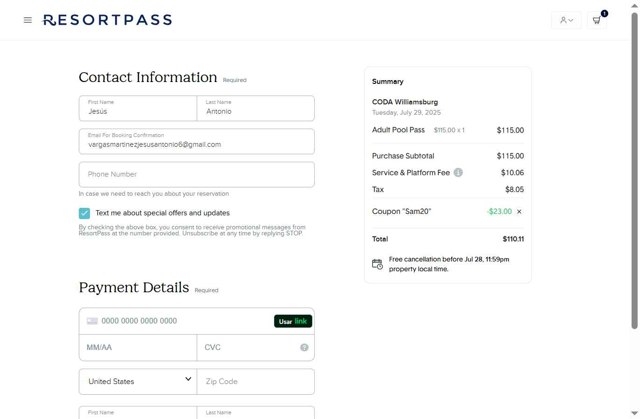Image resolution: width=640 pixels, height=419 pixels.
Task: Click the Contact Information heading
Action: click(x=148, y=77)
